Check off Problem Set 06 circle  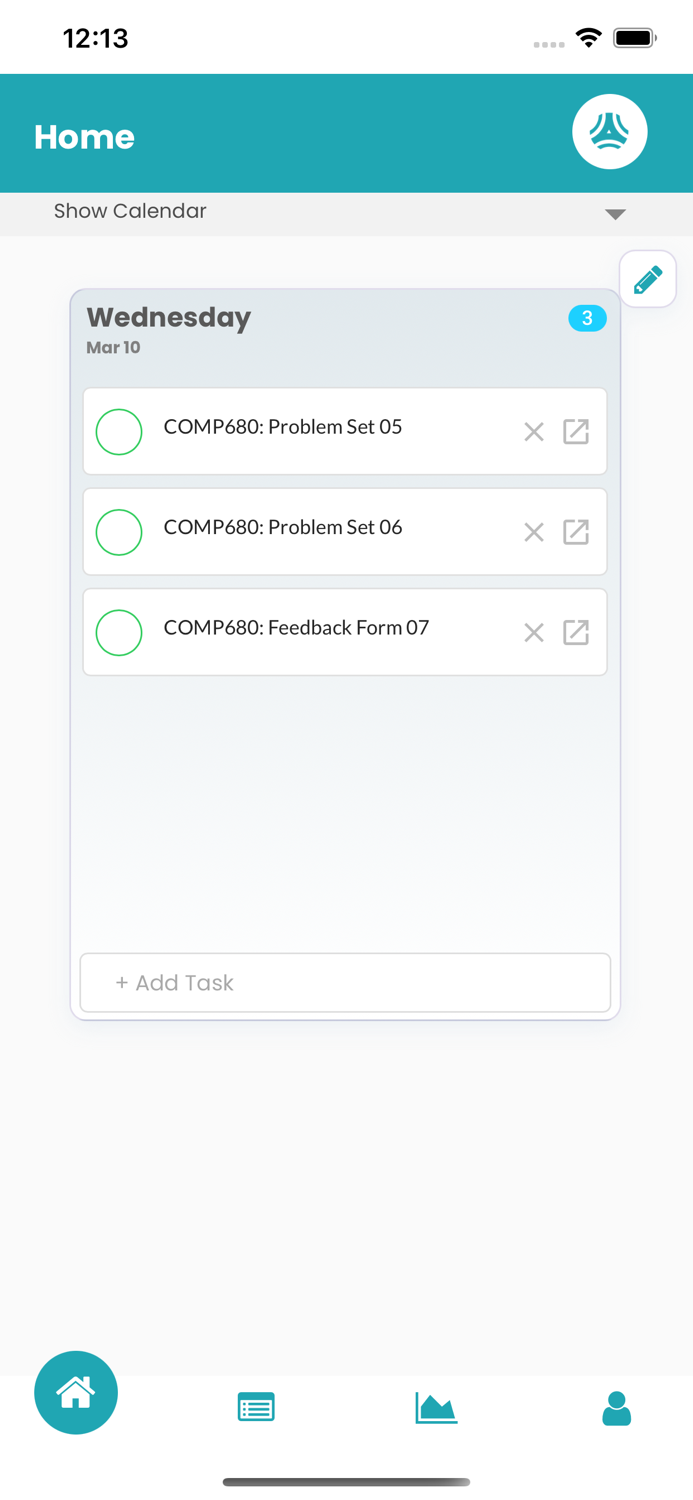point(119,532)
